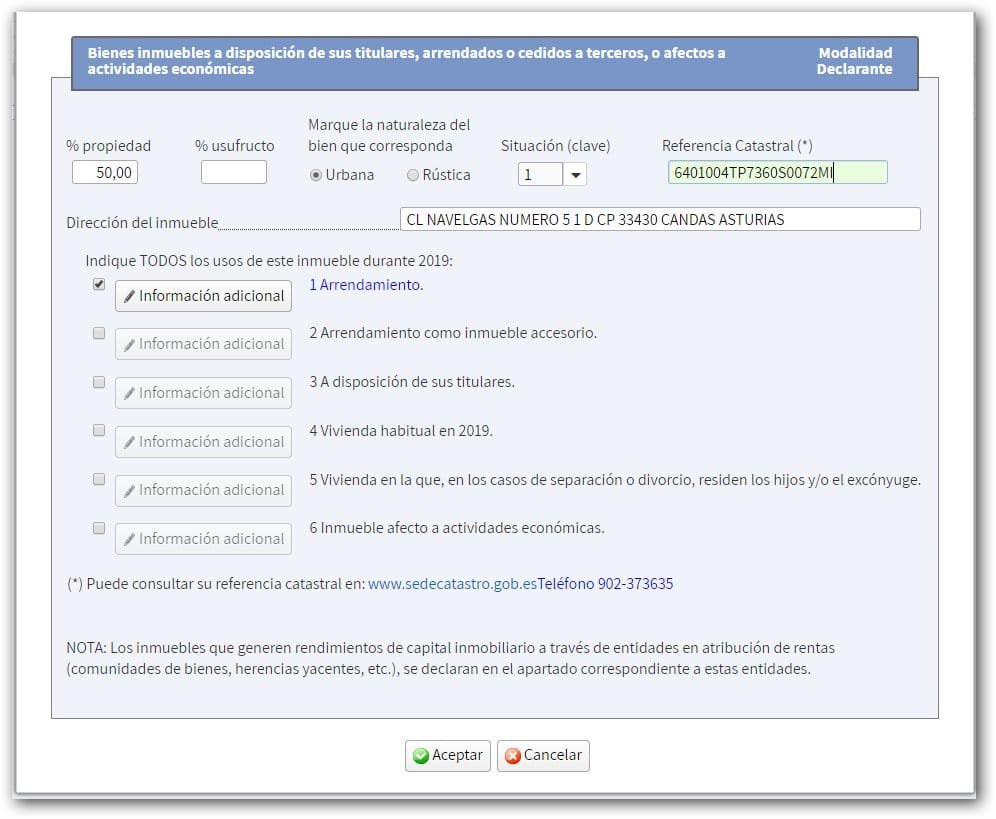Image resolution: width=996 pixels, height=819 pixels.
Task: Open the Situación (clave) dropdown arrow
Action: (x=575, y=174)
